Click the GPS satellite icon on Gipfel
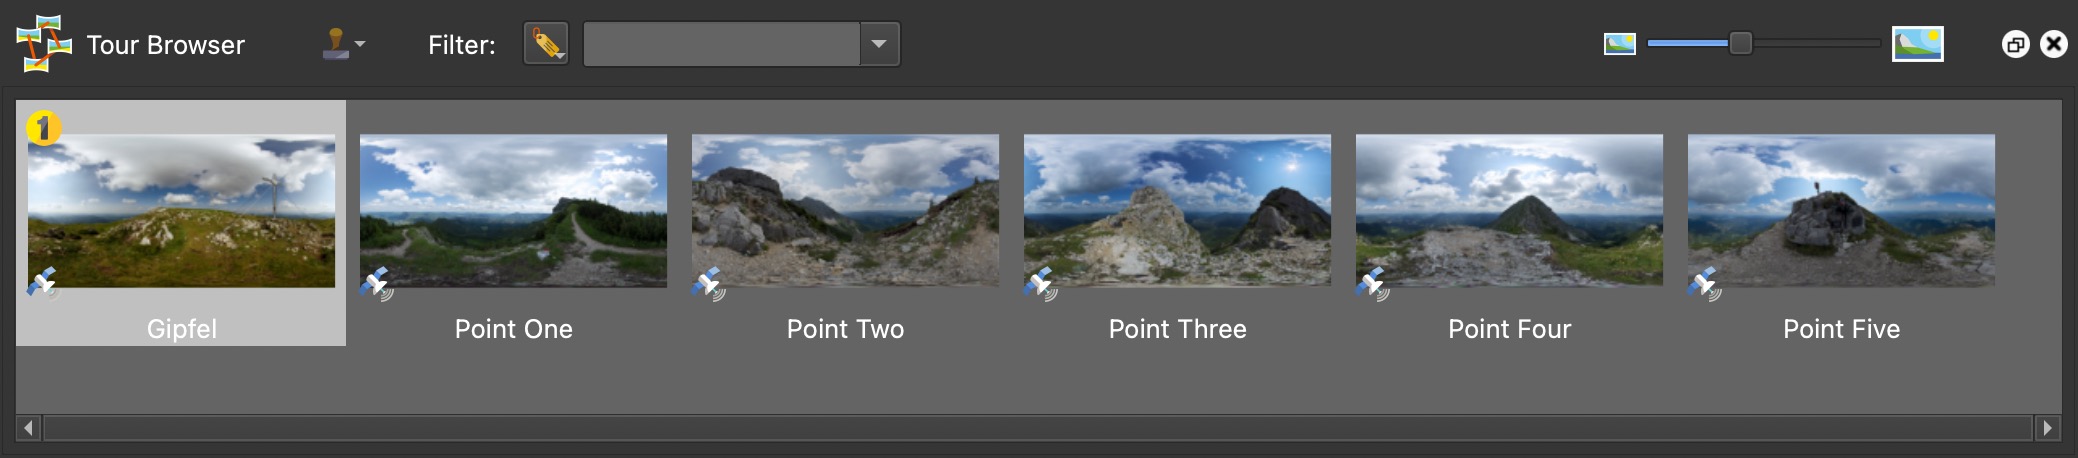Image resolution: width=2078 pixels, height=458 pixels. (42, 283)
